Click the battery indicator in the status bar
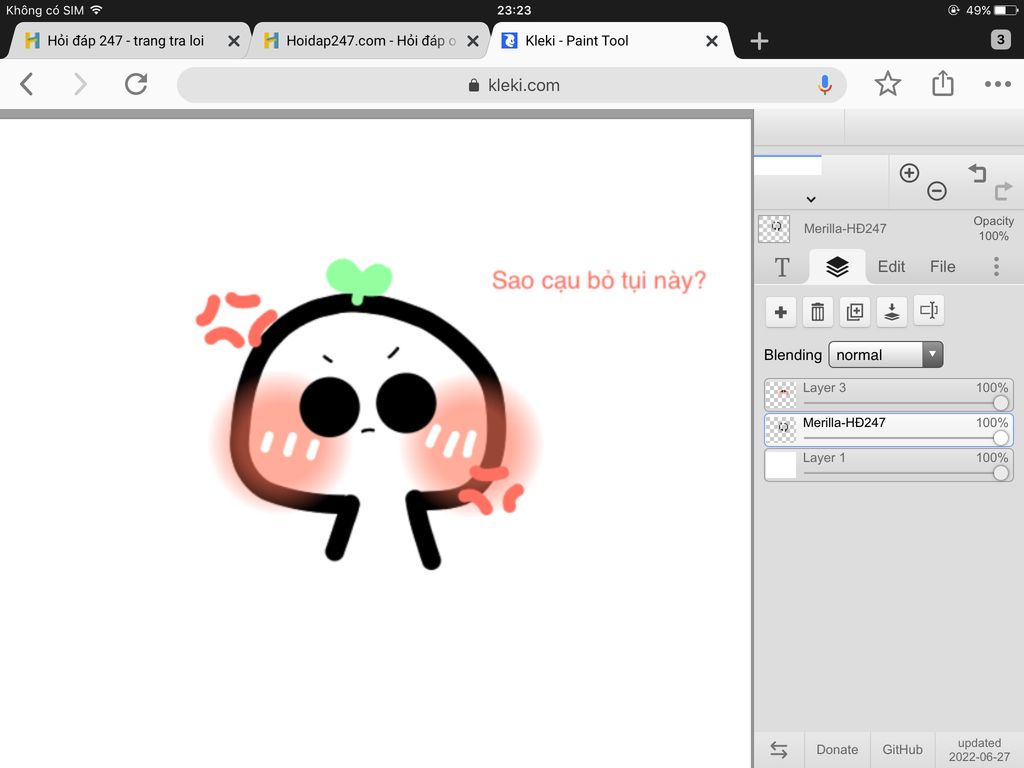 coord(1006,10)
